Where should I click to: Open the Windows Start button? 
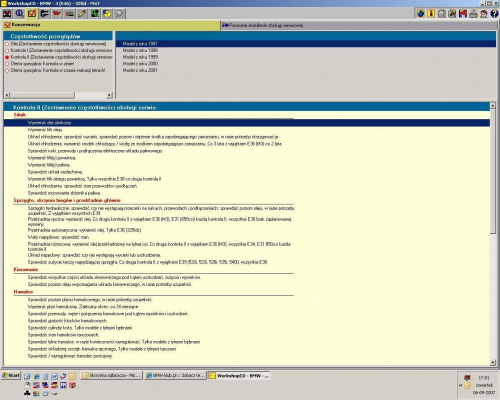click(x=11, y=376)
